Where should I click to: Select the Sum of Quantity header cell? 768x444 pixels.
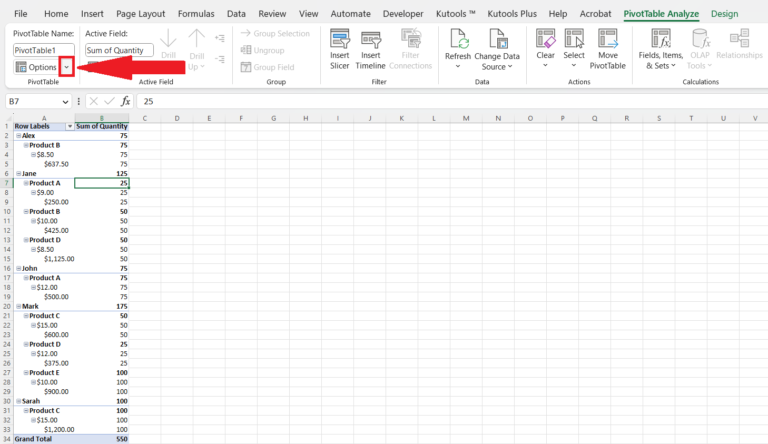(x=101, y=126)
